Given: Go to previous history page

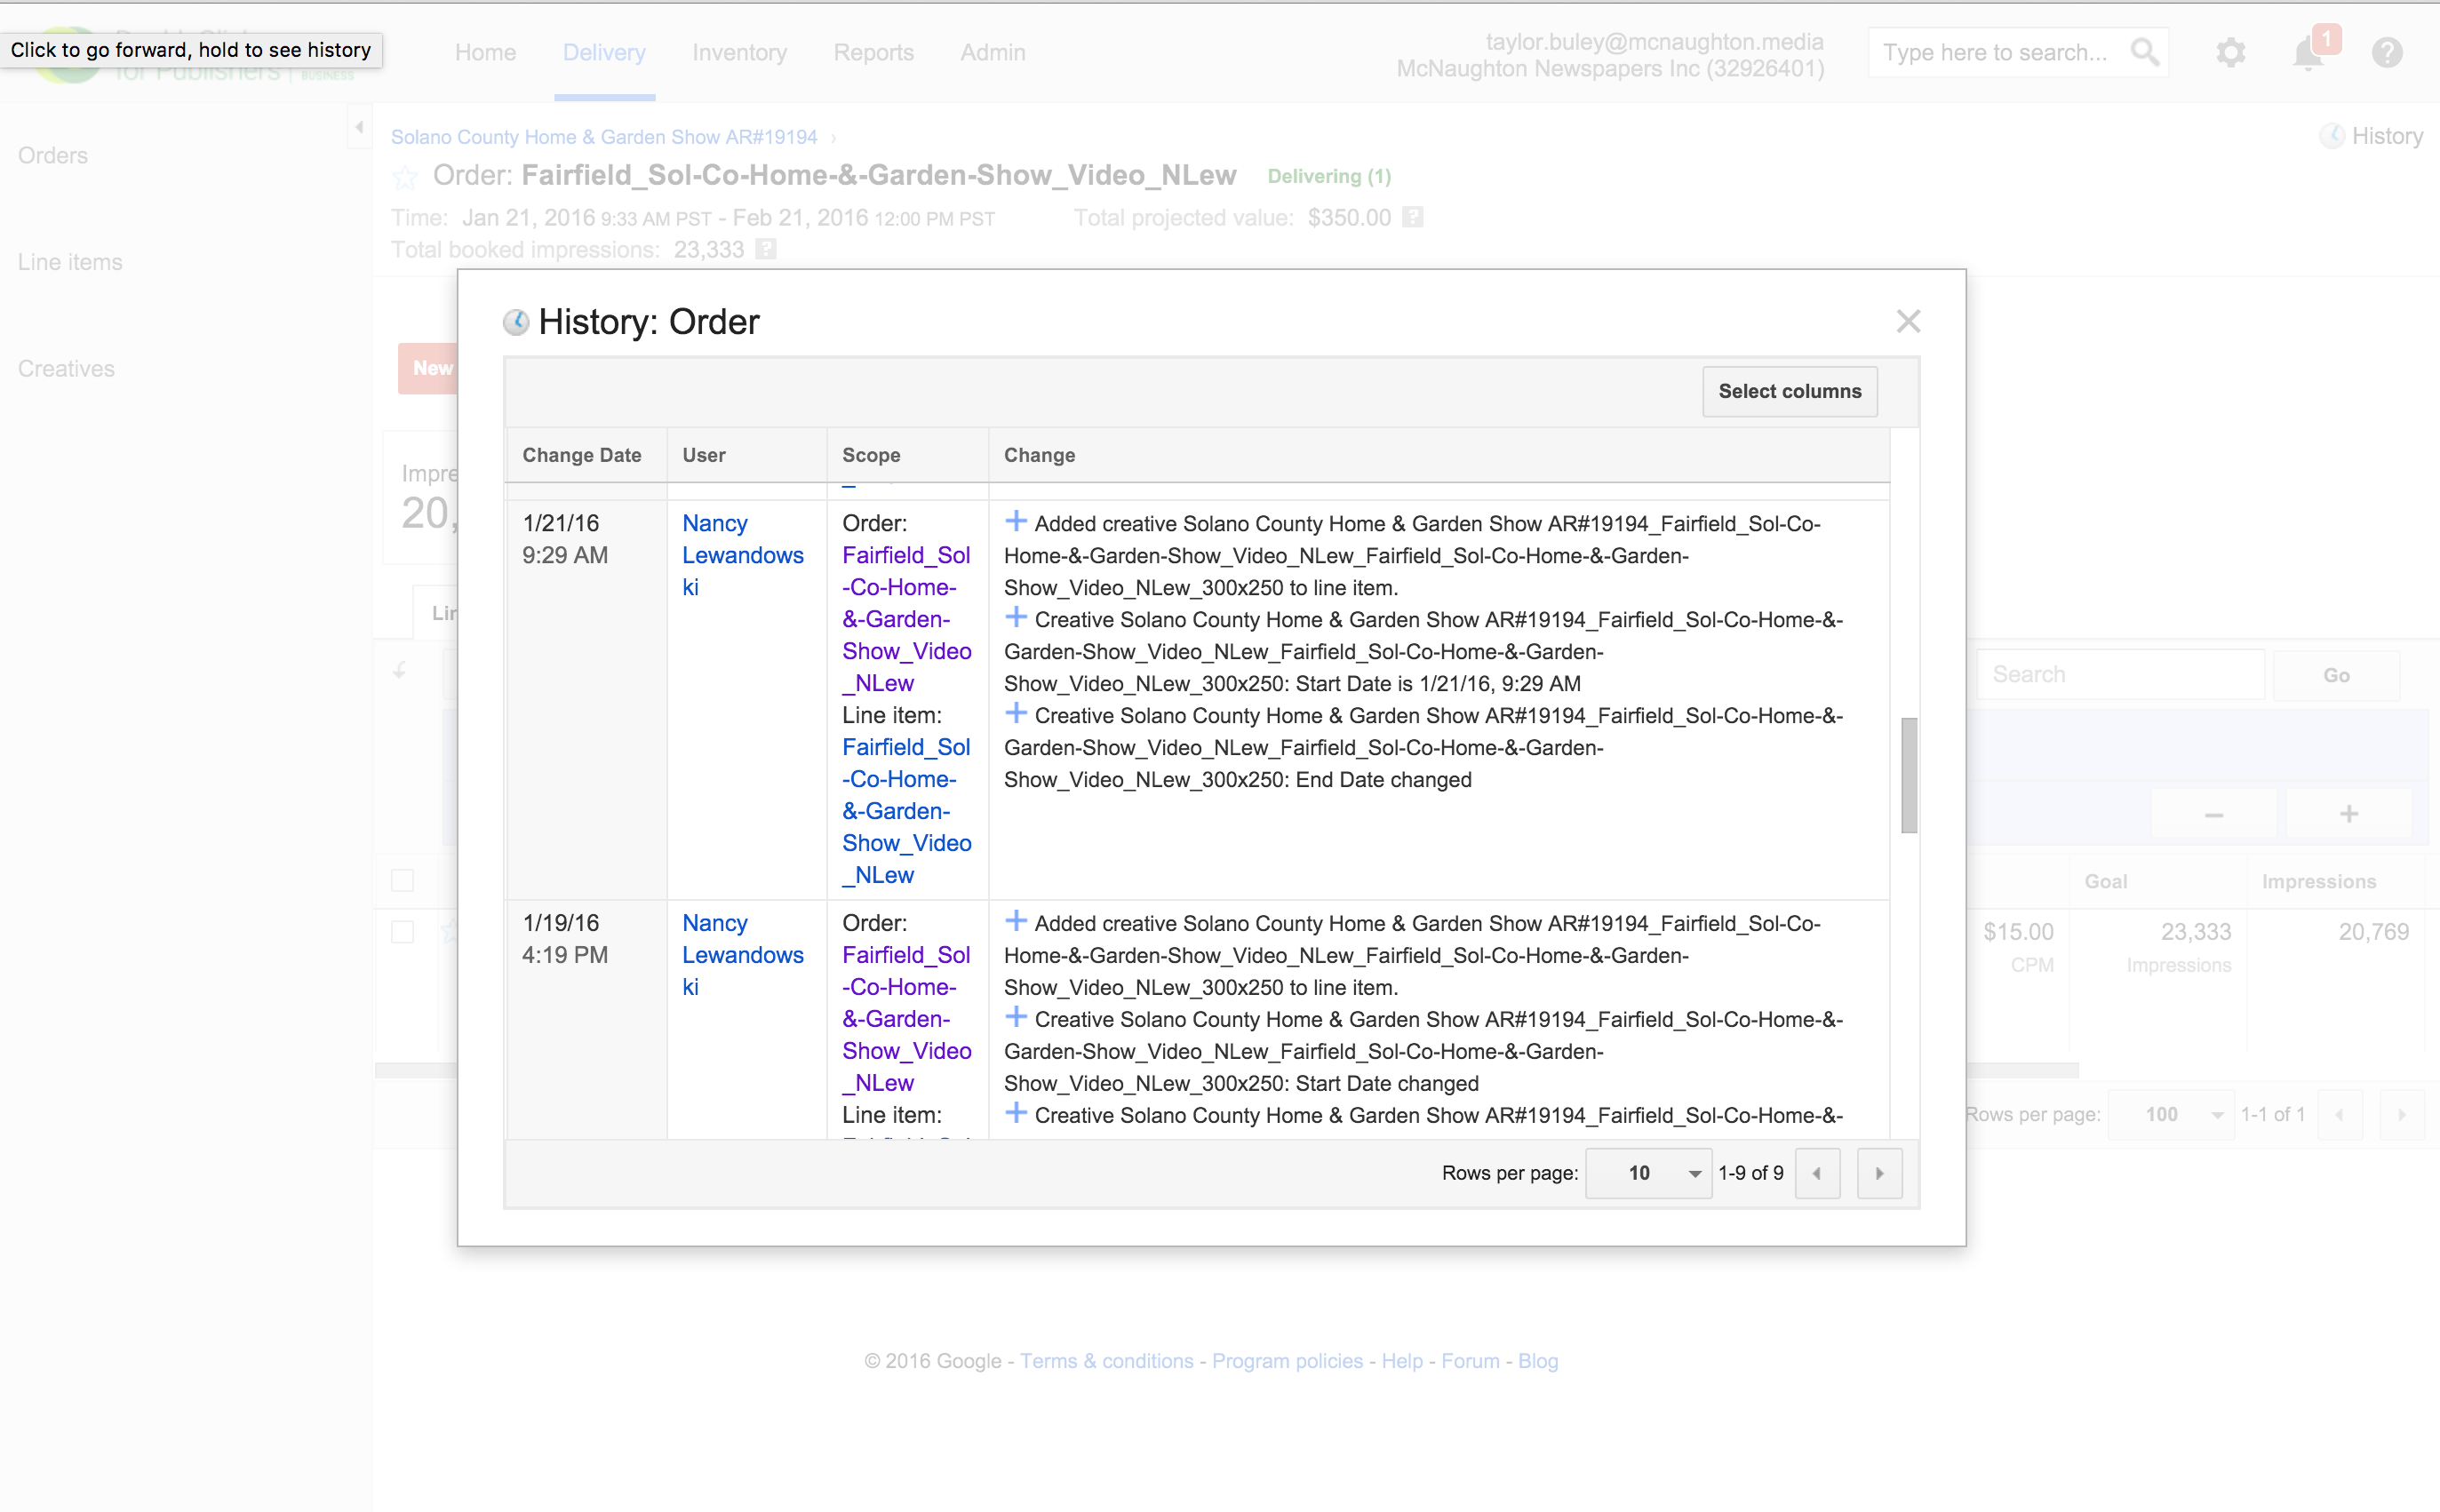Looking at the screenshot, I should tap(1817, 1173).
